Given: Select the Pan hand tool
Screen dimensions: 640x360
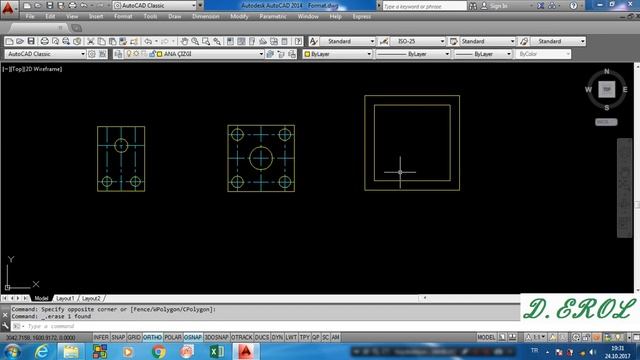Looking at the screenshot, I should 184,41.
